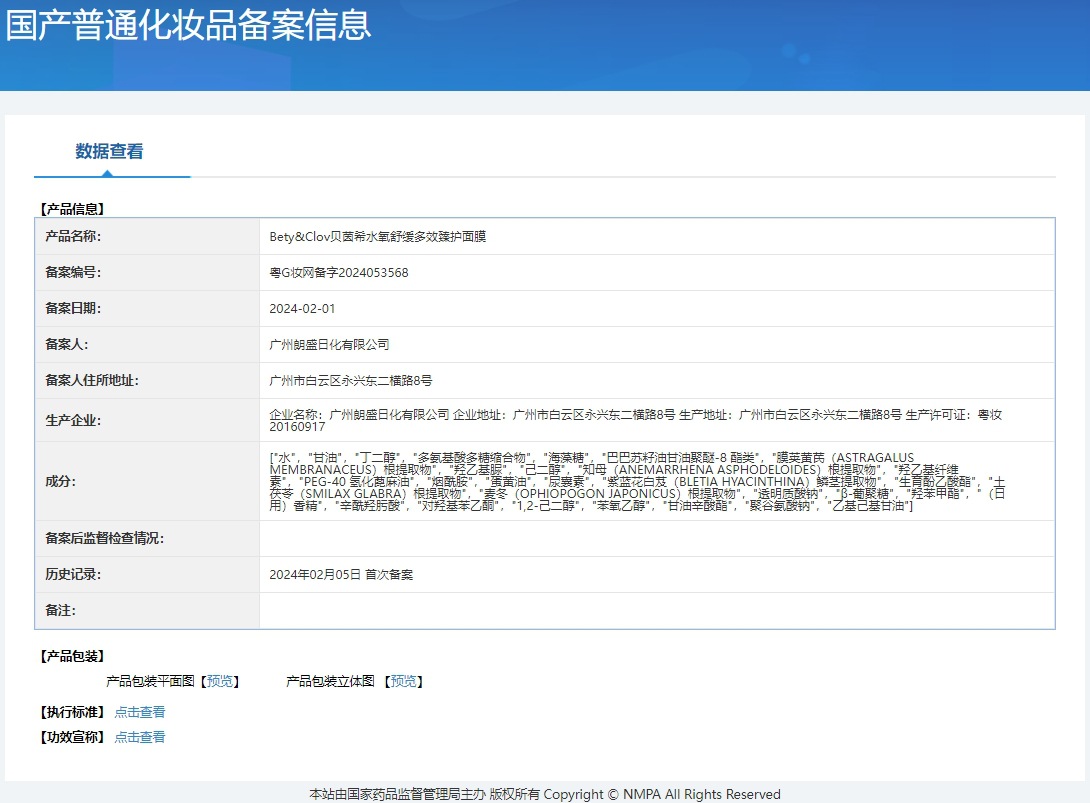Select product name Bety&Clov贝茵希水氧舒缓多效臻护面膜
The image size is (1090, 803).
click(377, 237)
